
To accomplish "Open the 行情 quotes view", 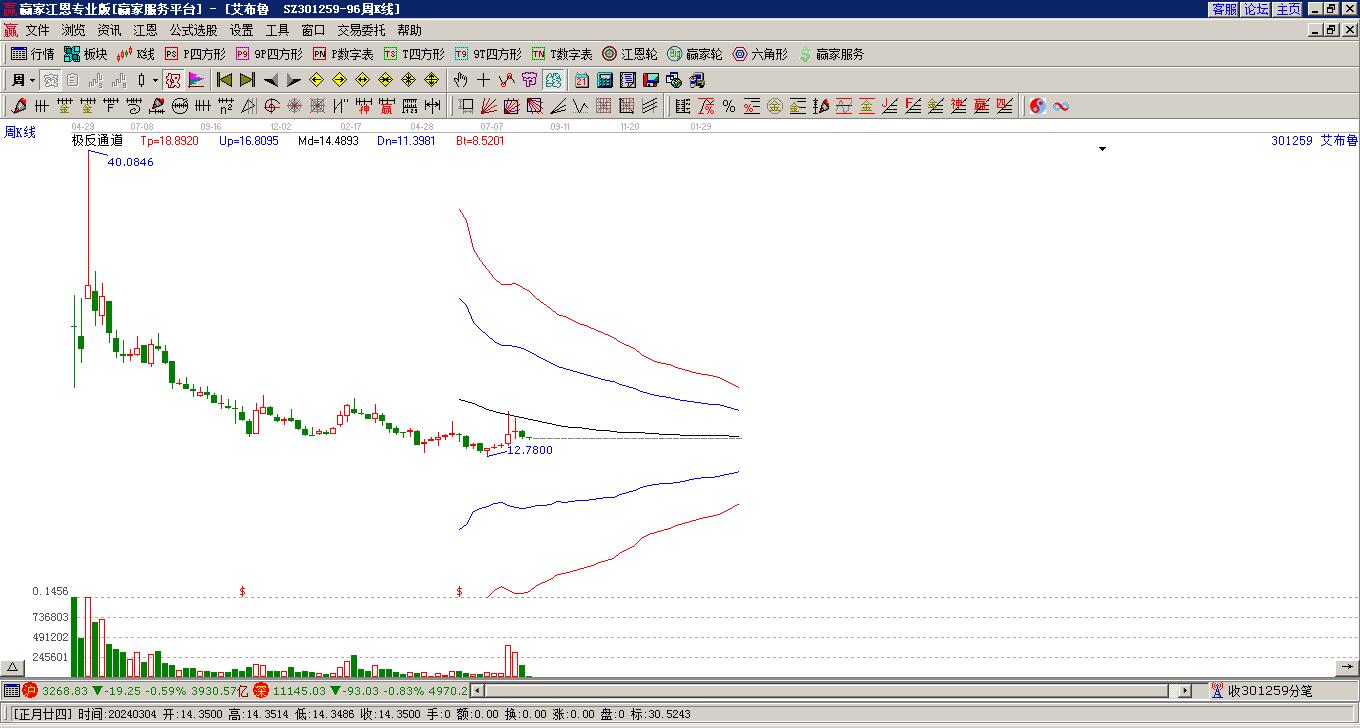I will pos(33,54).
